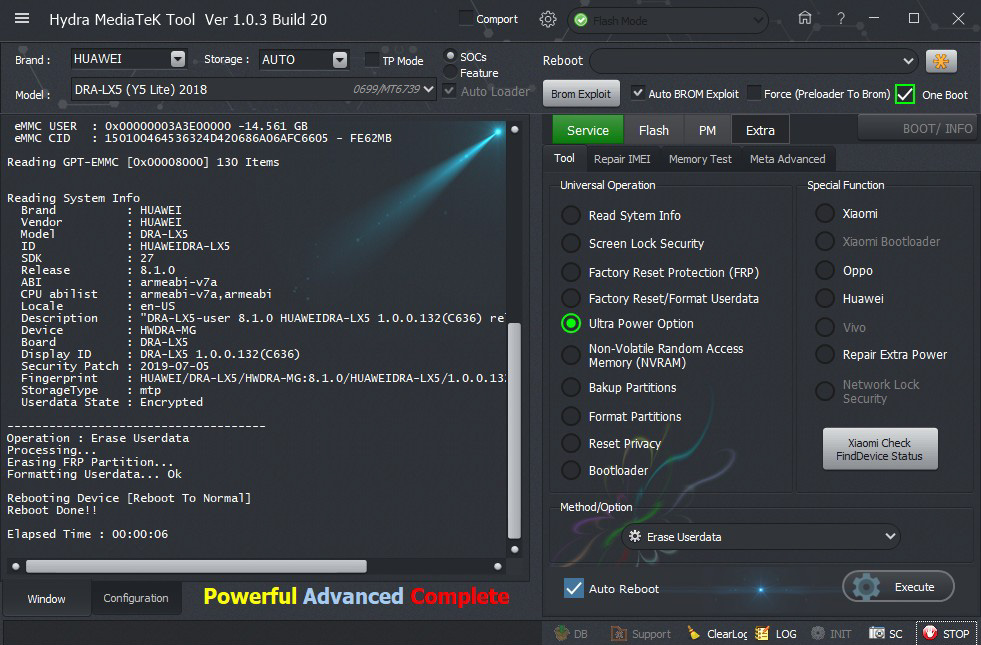Select Xiaomi special function
This screenshot has height=645, width=981.
point(825,213)
